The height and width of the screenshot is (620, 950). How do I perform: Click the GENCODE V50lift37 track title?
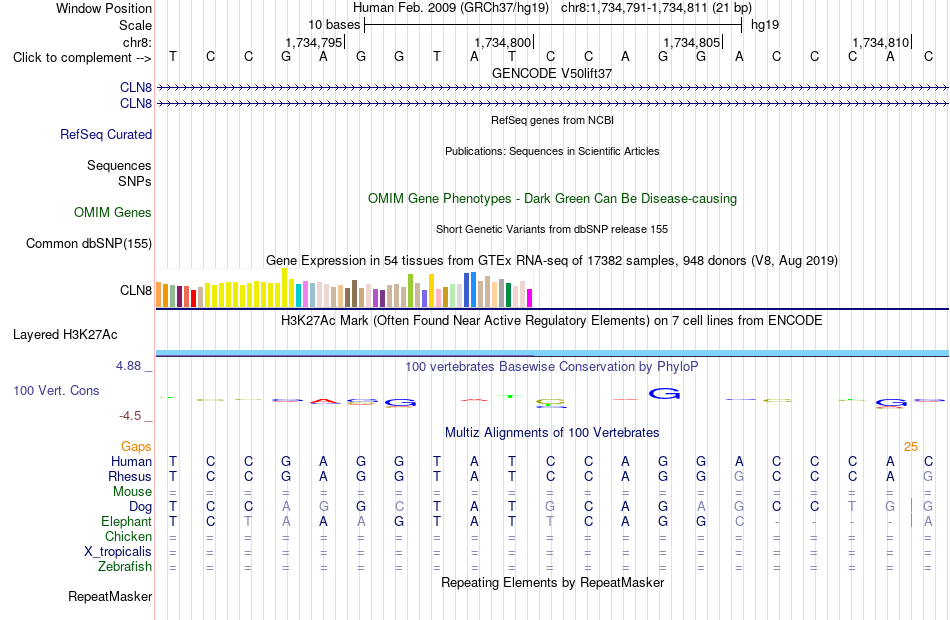pos(552,73)
